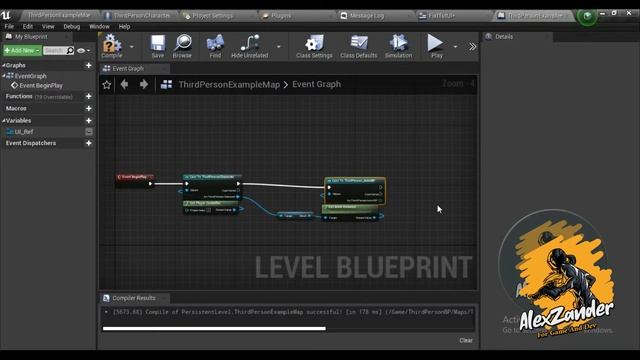Open Functions section header

tap(19, 96)
